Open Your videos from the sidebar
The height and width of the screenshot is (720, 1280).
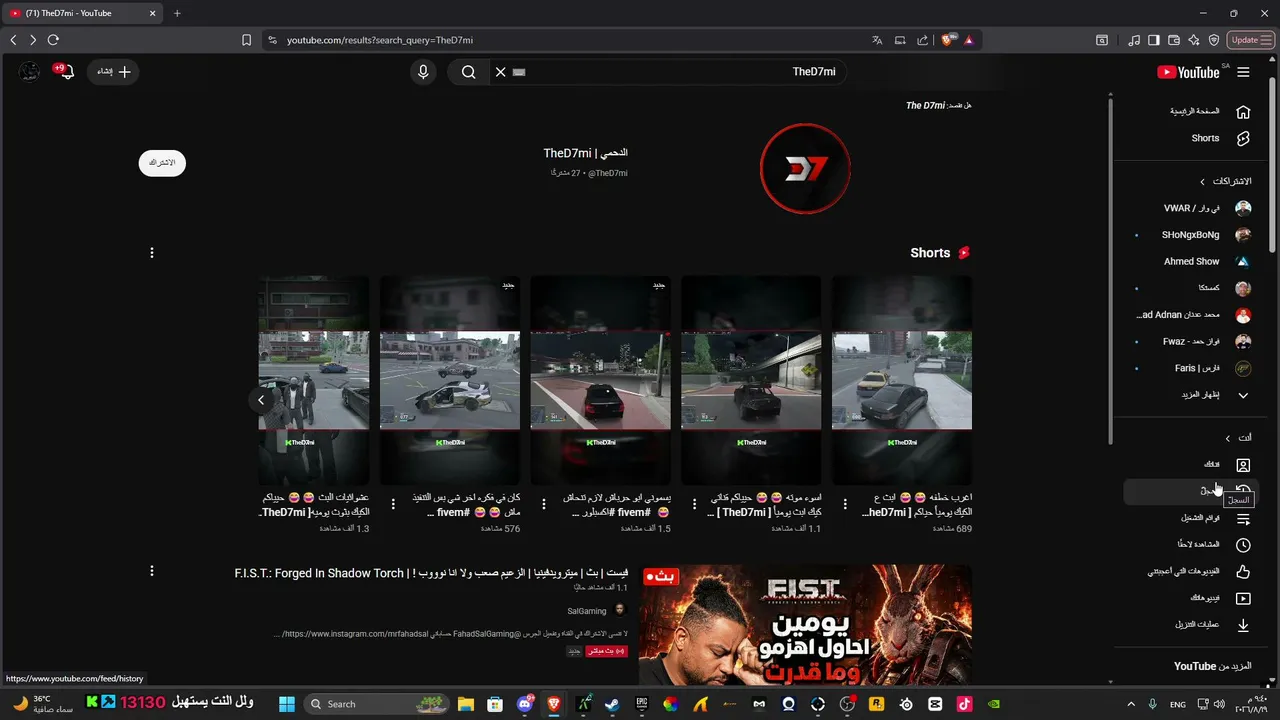point(1191,598)
